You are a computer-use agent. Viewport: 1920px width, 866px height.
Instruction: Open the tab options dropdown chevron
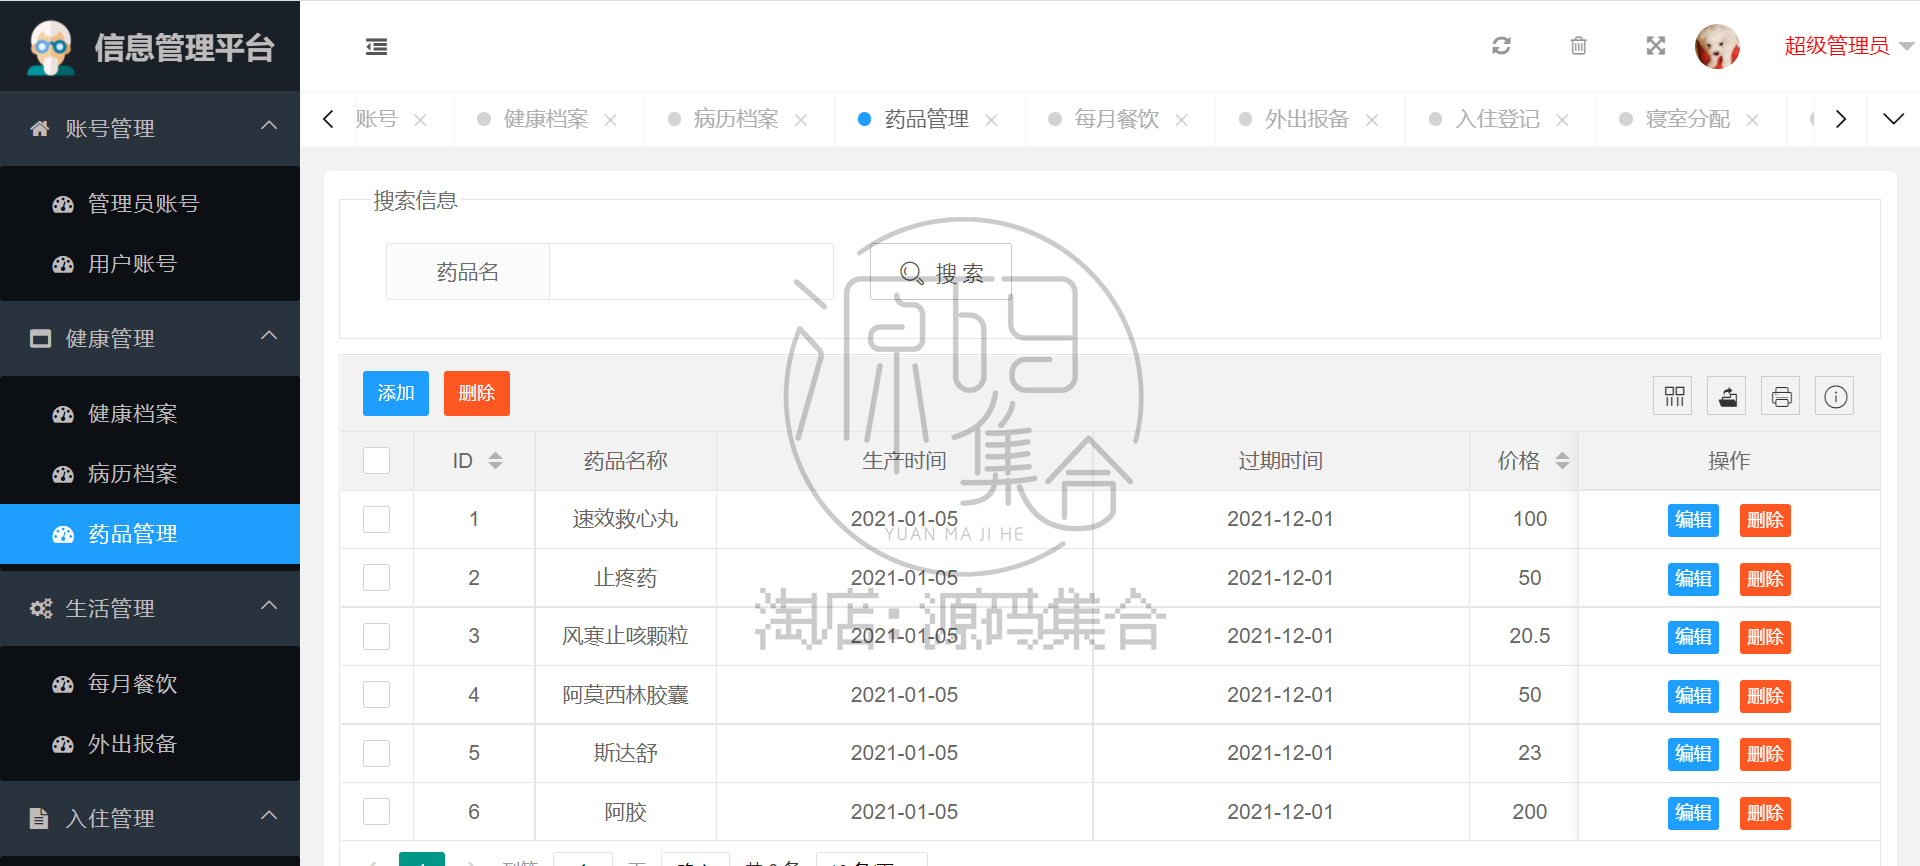coord(1893,119)
